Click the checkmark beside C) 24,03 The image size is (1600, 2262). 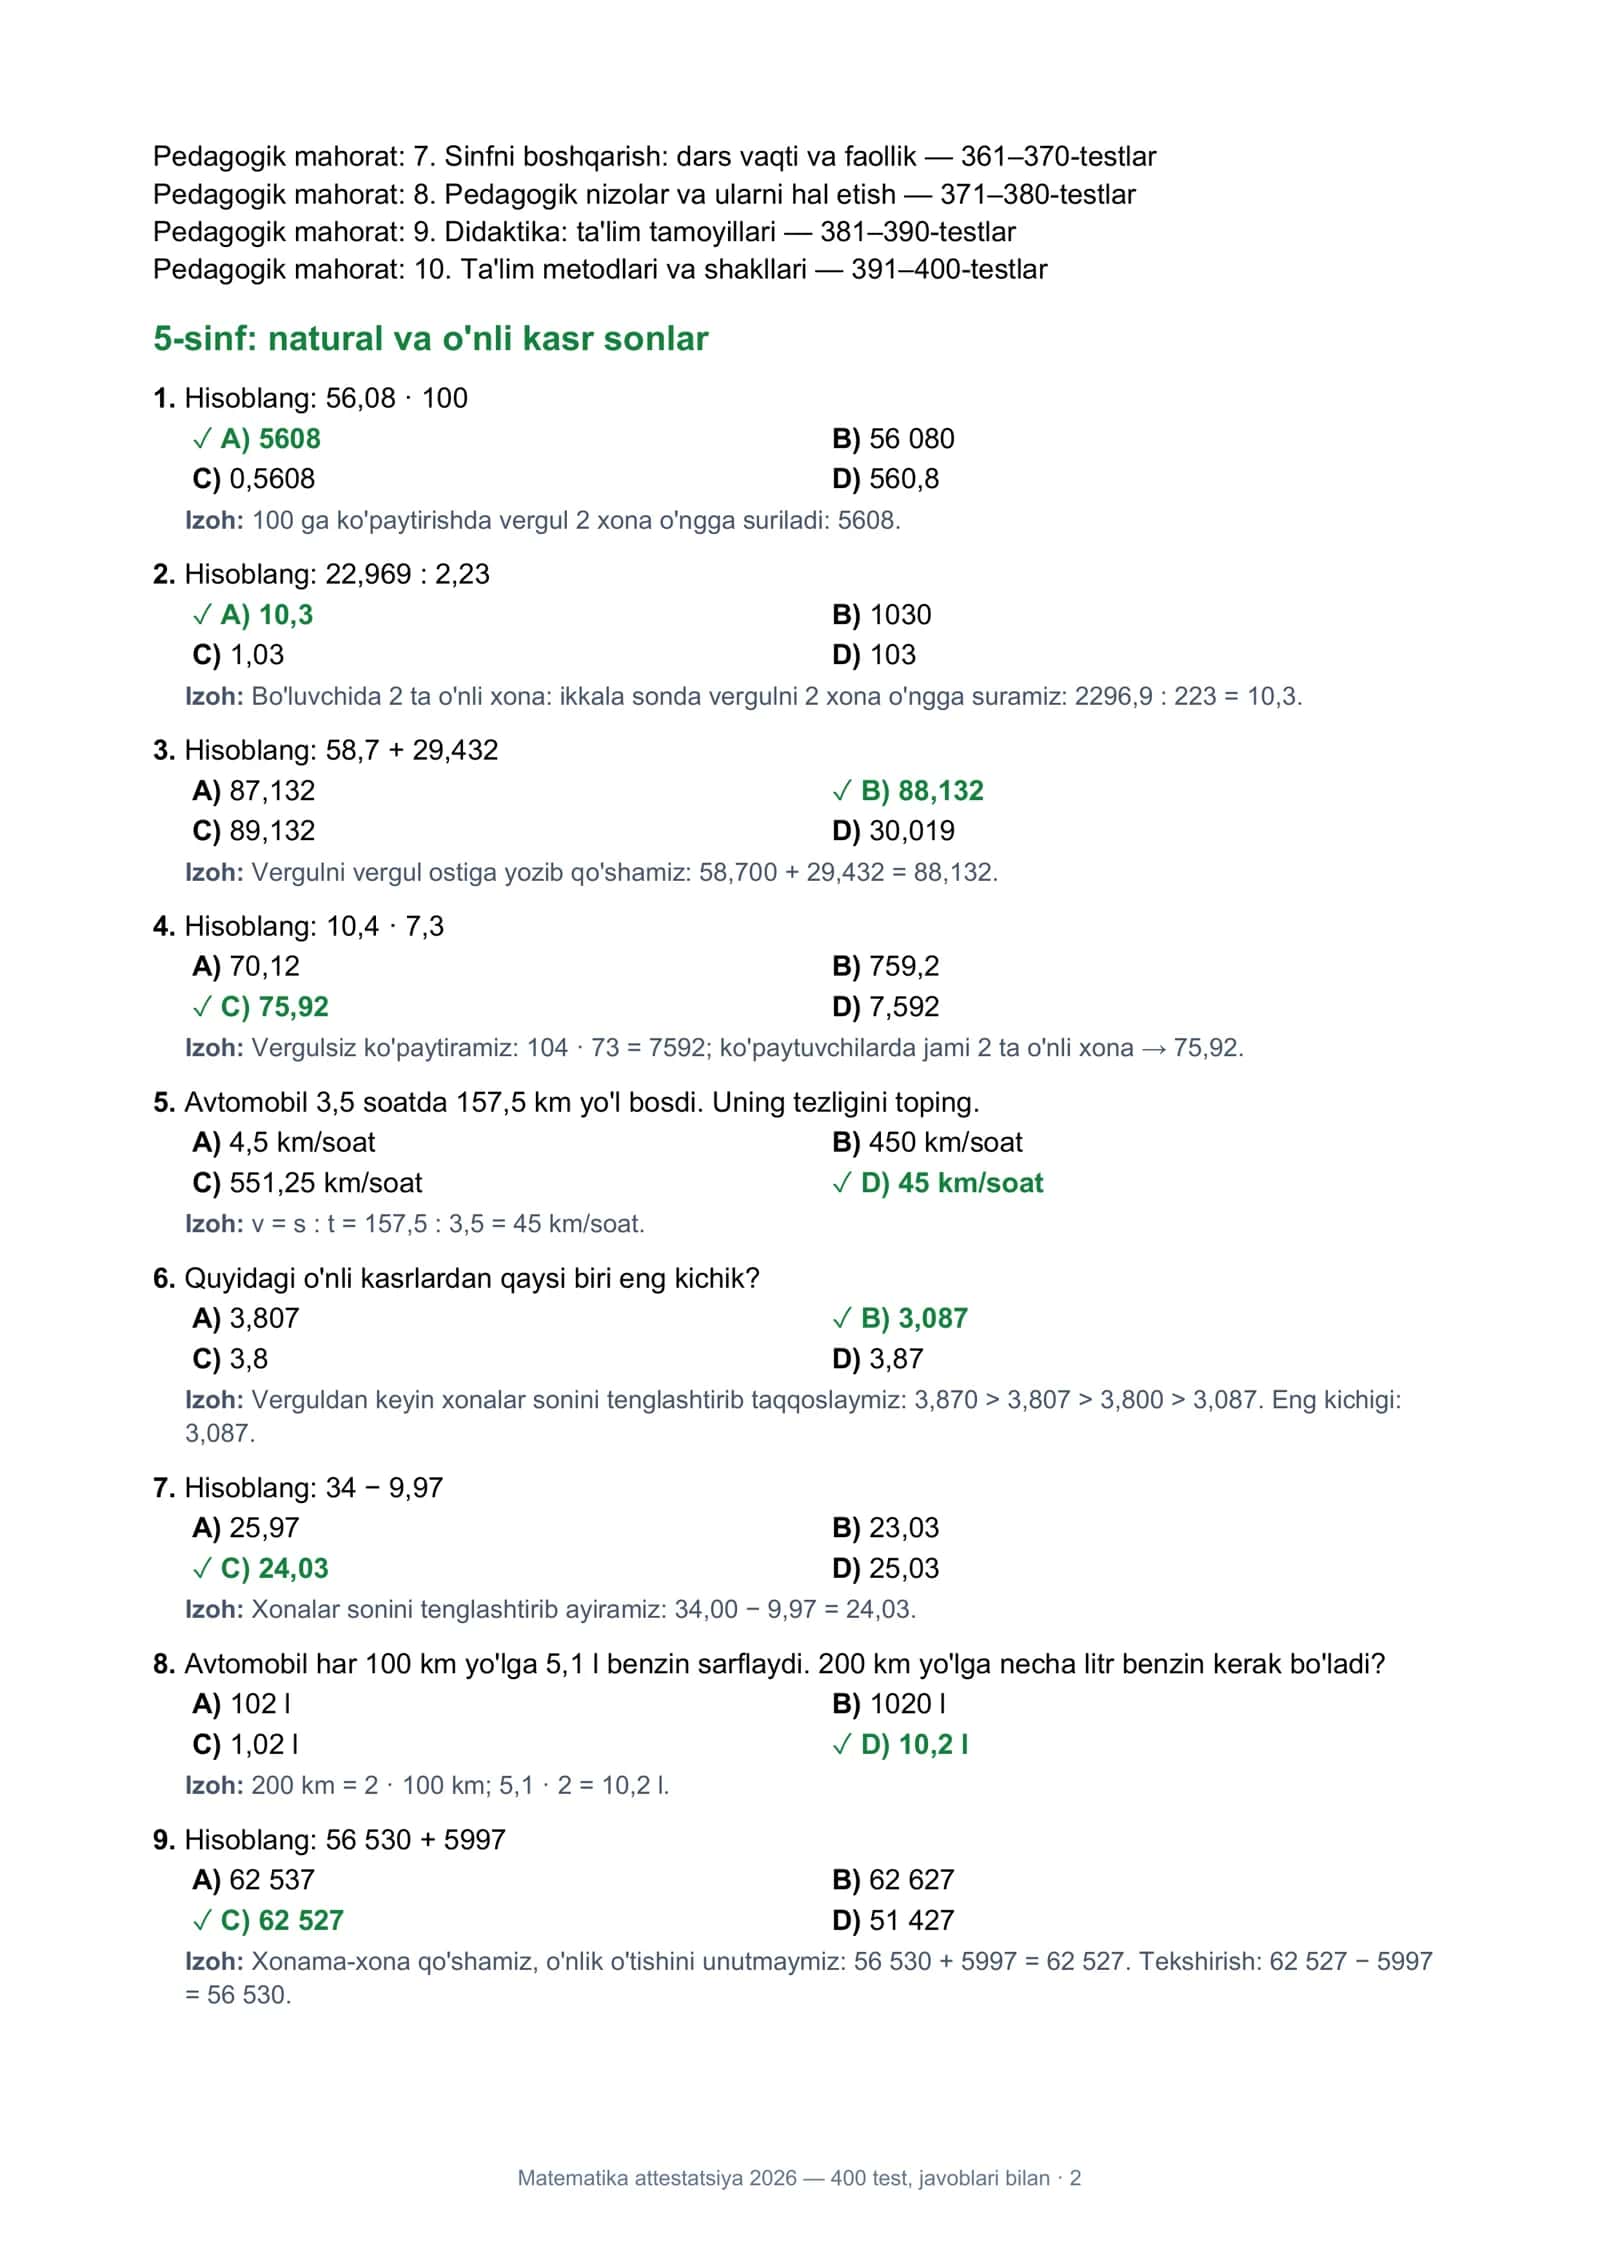[x=202, y=1569]
